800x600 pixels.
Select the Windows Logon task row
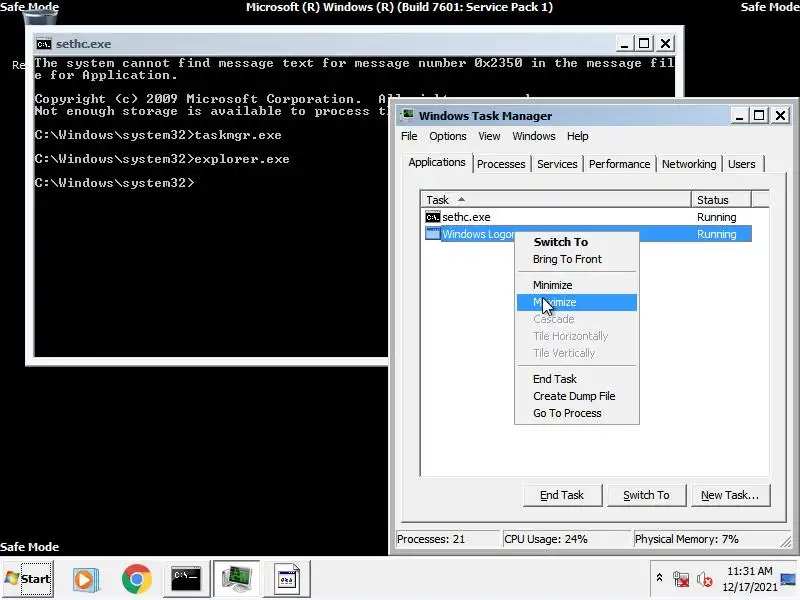click(588, 234)
